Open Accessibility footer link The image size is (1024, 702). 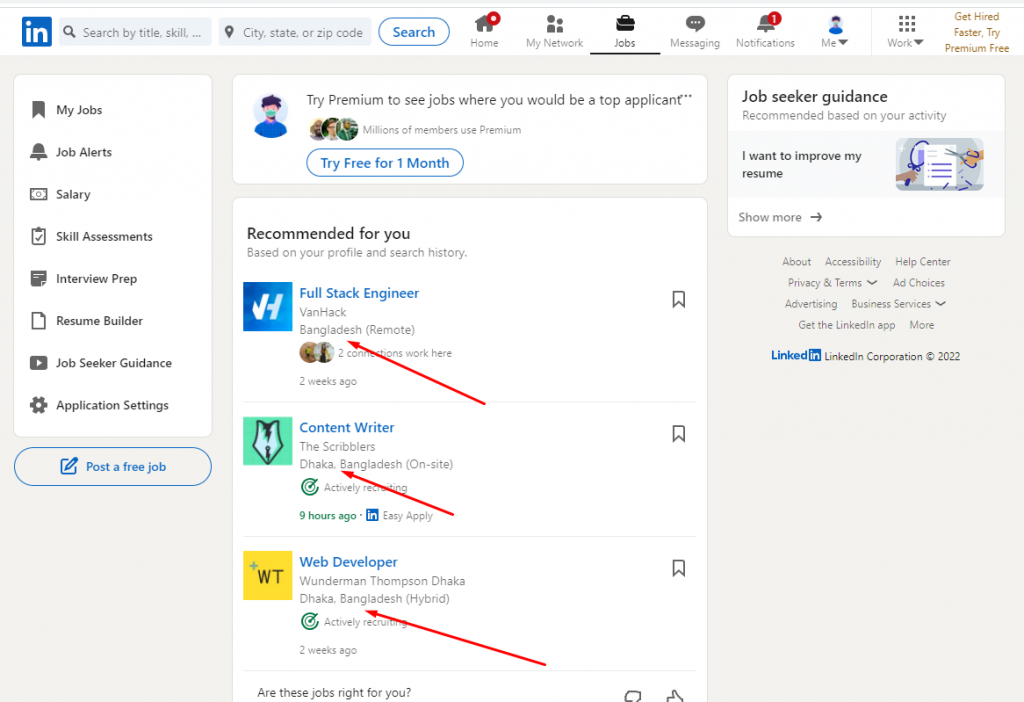[852, 262]
